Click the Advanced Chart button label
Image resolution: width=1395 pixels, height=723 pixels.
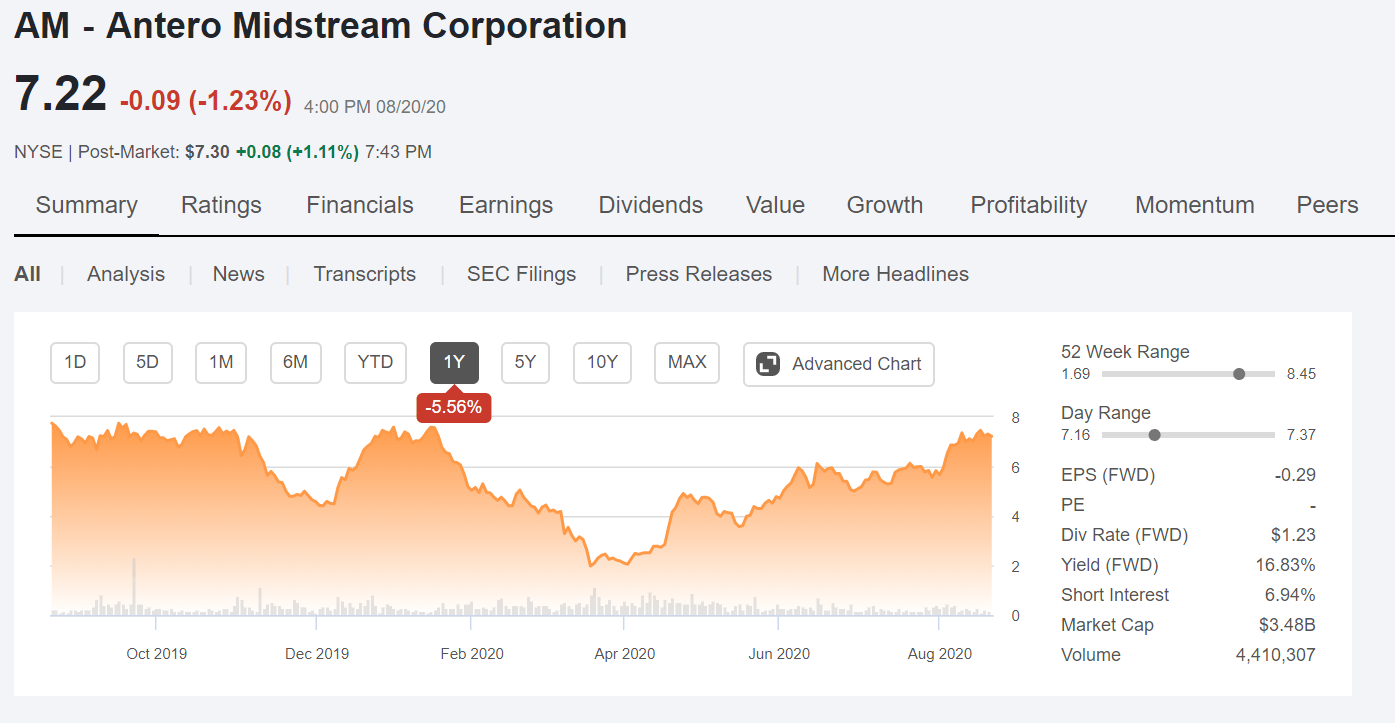point(857,364)
